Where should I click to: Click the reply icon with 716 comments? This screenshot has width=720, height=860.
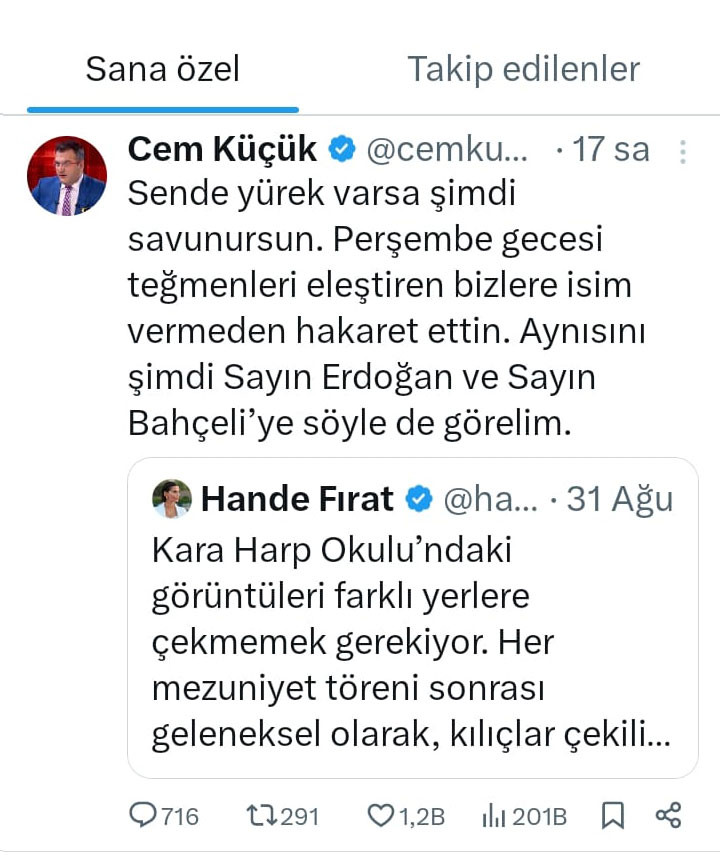[145, 816]
